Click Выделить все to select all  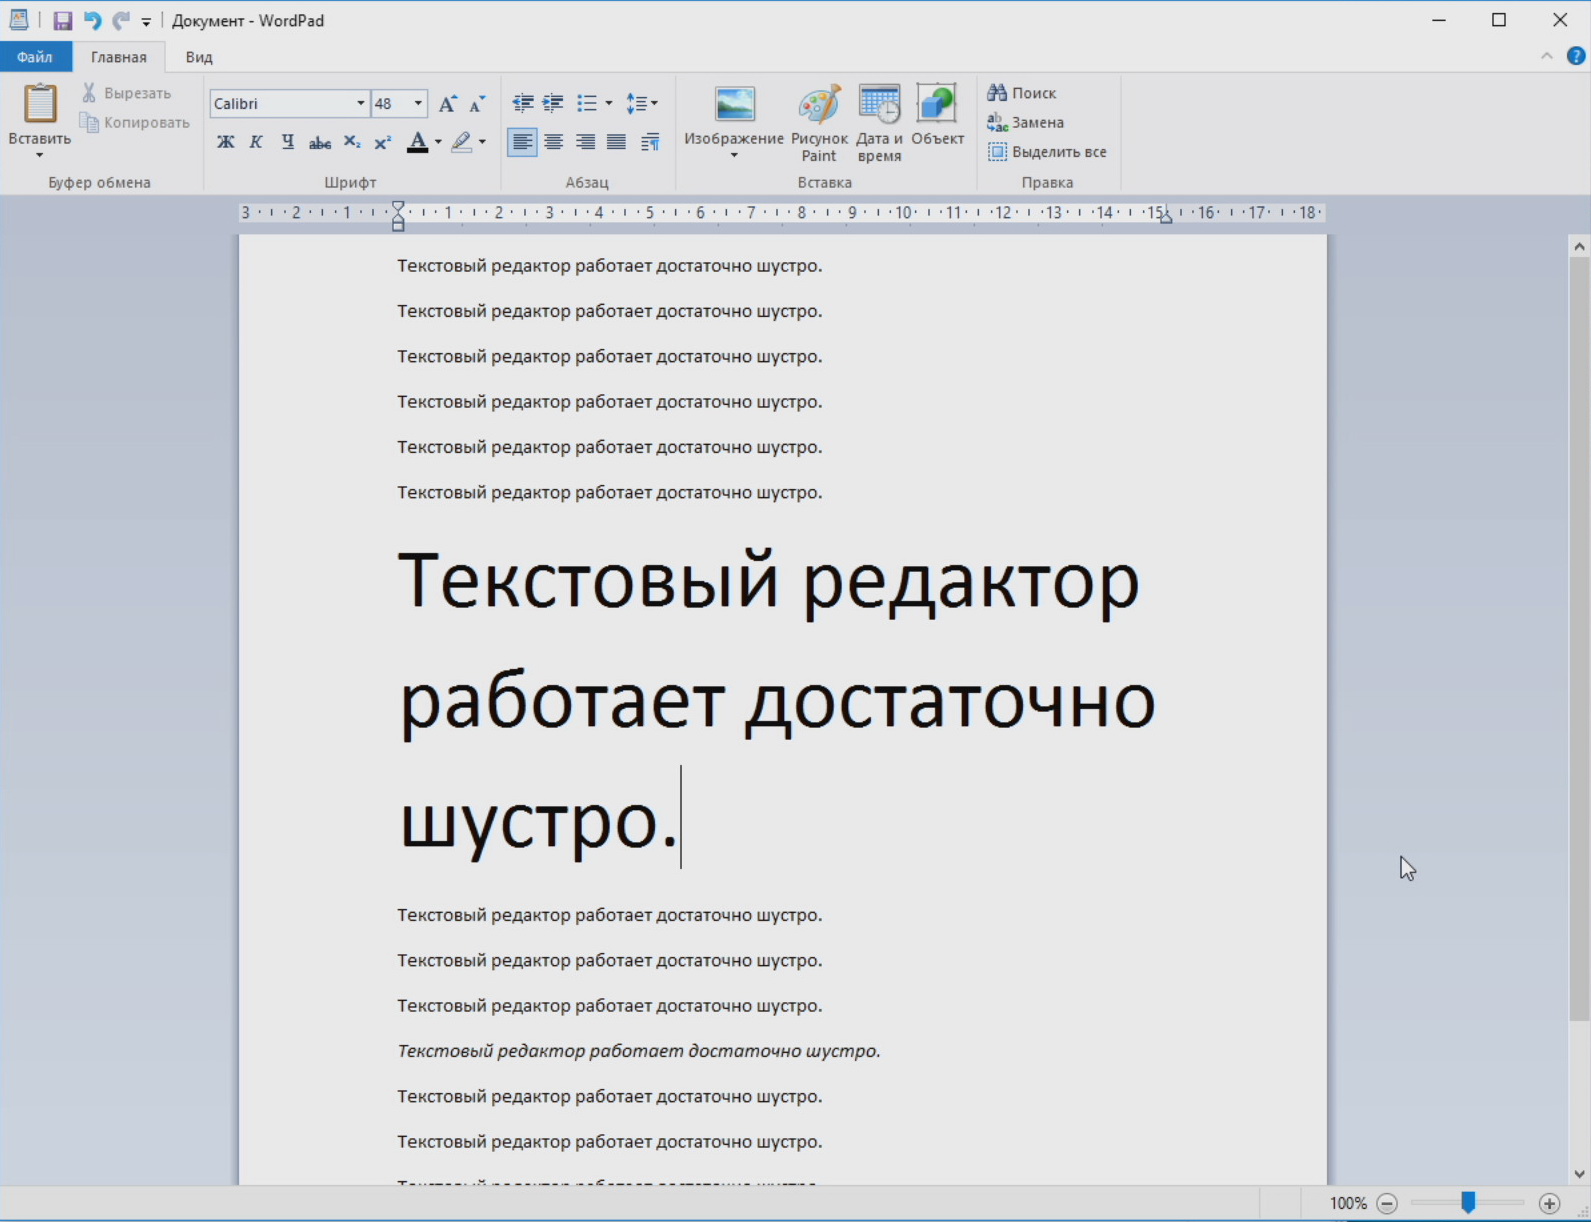pos(1047,152)
